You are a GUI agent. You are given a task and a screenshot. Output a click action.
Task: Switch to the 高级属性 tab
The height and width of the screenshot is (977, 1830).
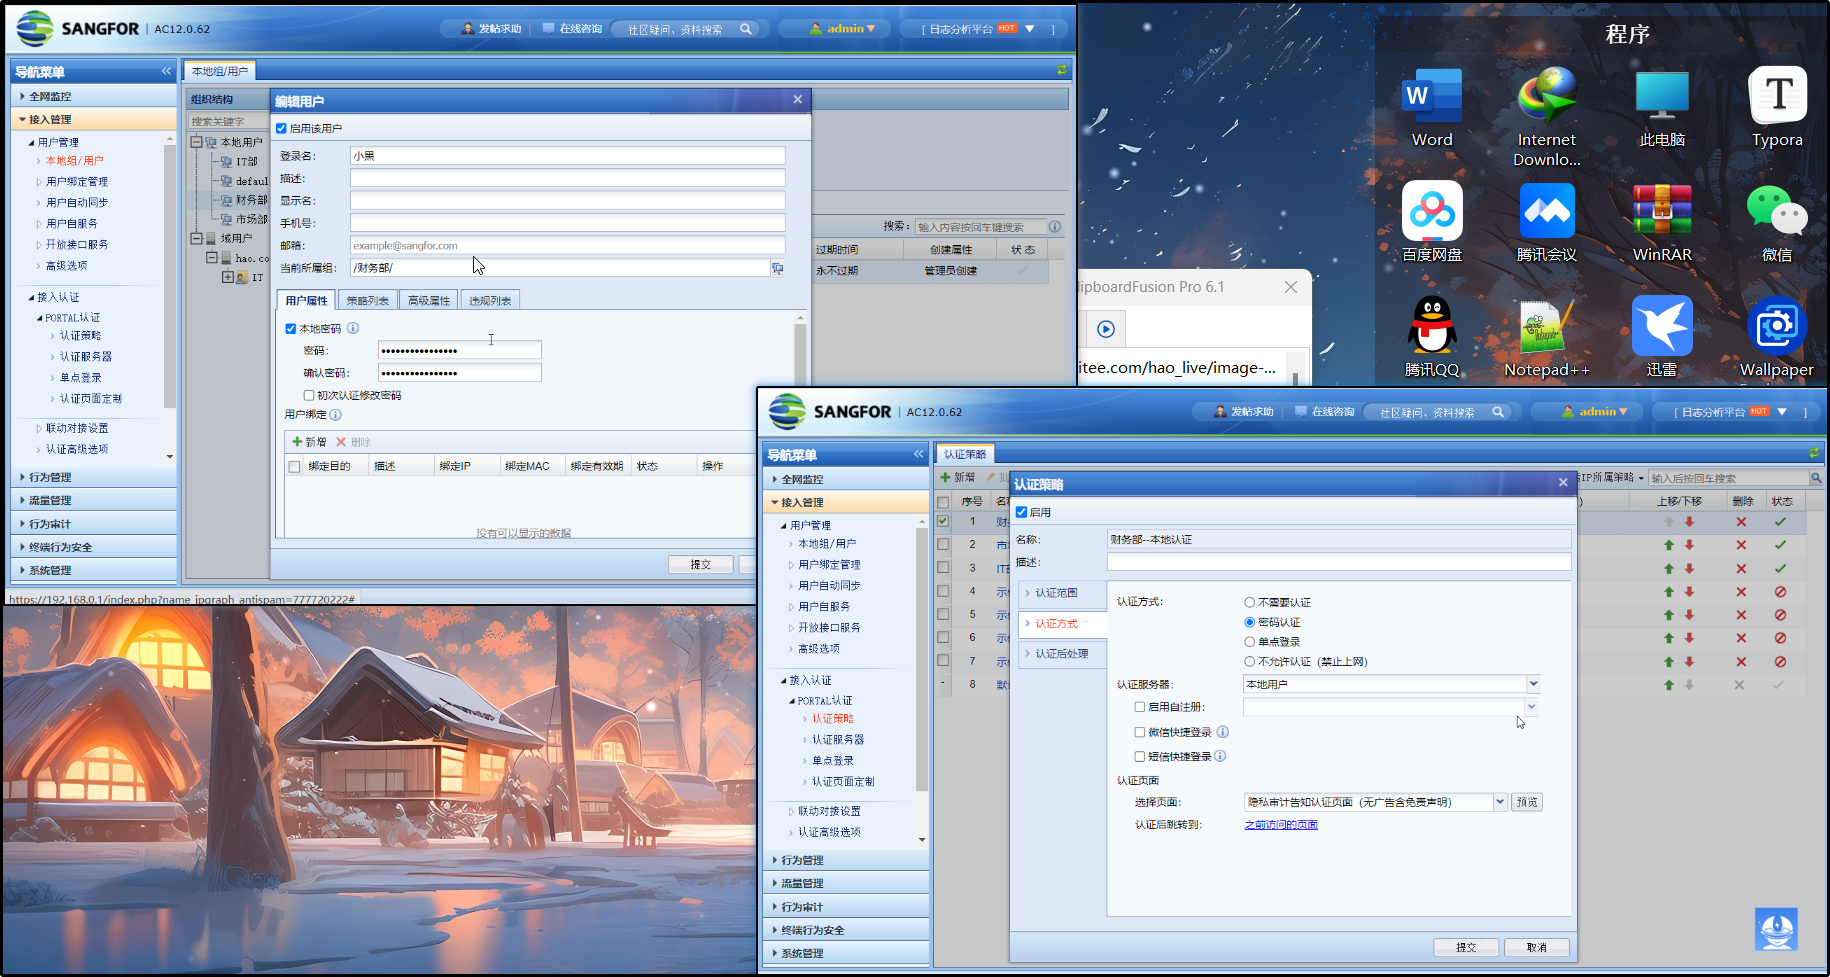click(429, 300)
